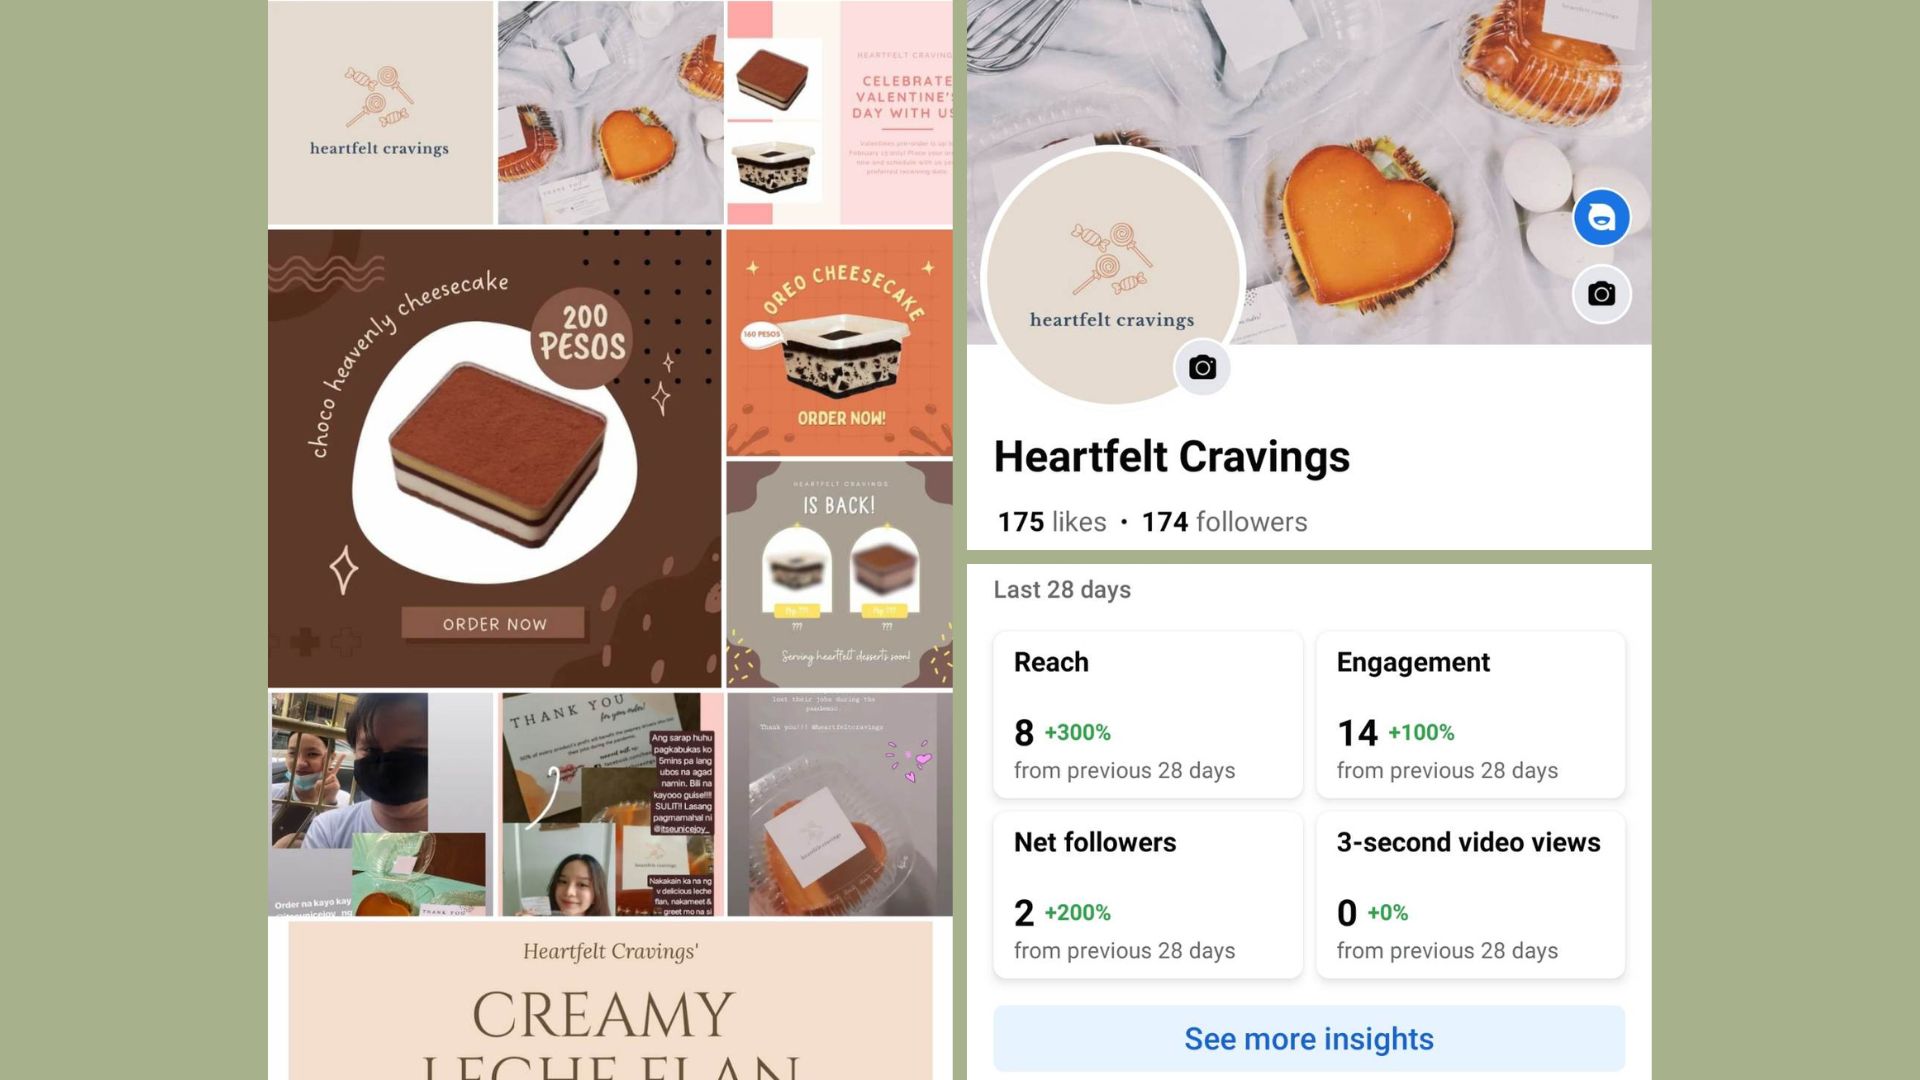Click See more insights button

click(x=1308, y=1039)
